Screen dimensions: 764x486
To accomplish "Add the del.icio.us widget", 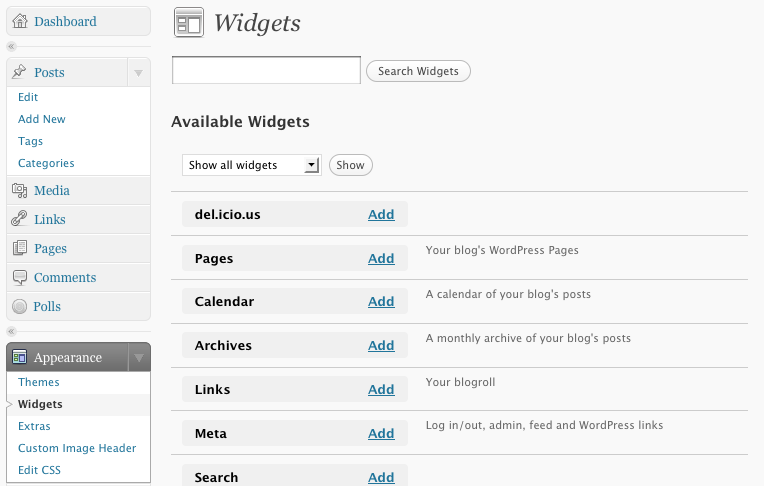I will pos(381,214).
